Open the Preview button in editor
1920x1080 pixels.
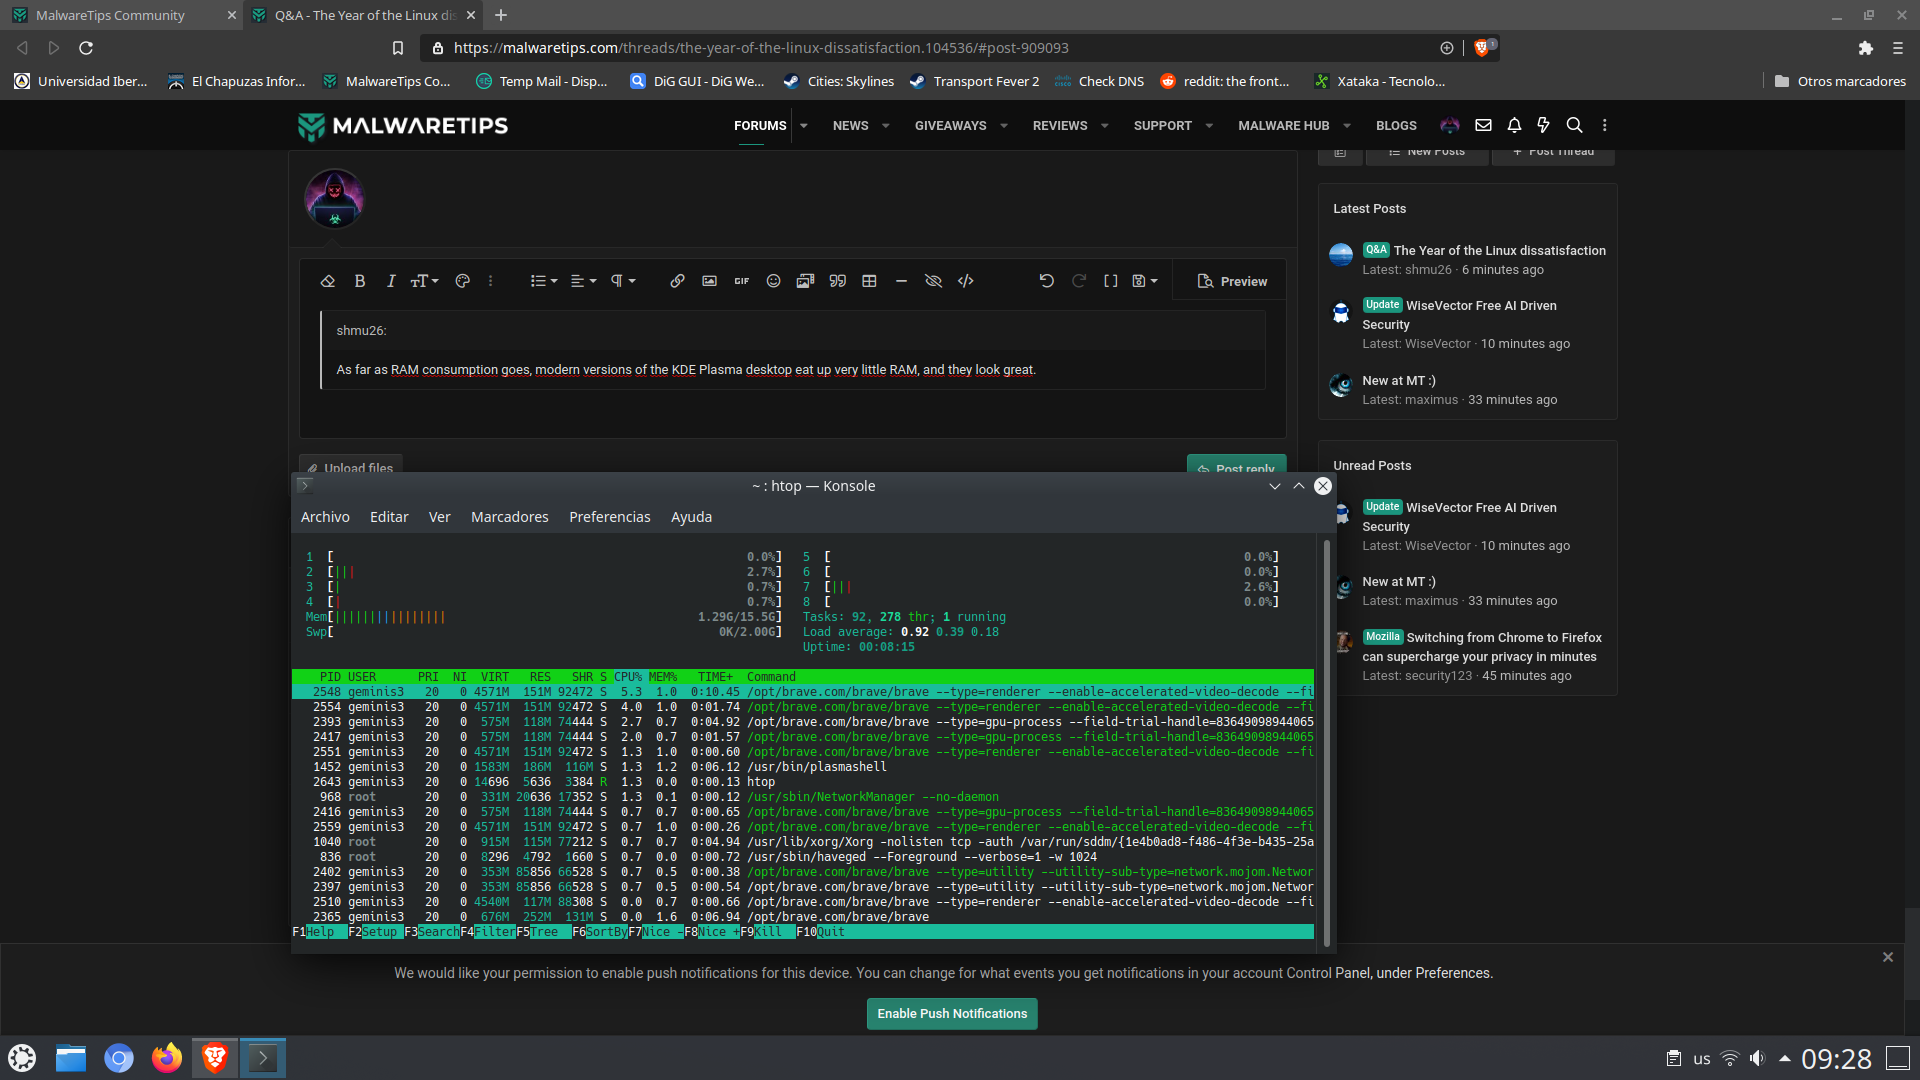click(x=1232, y=281)
